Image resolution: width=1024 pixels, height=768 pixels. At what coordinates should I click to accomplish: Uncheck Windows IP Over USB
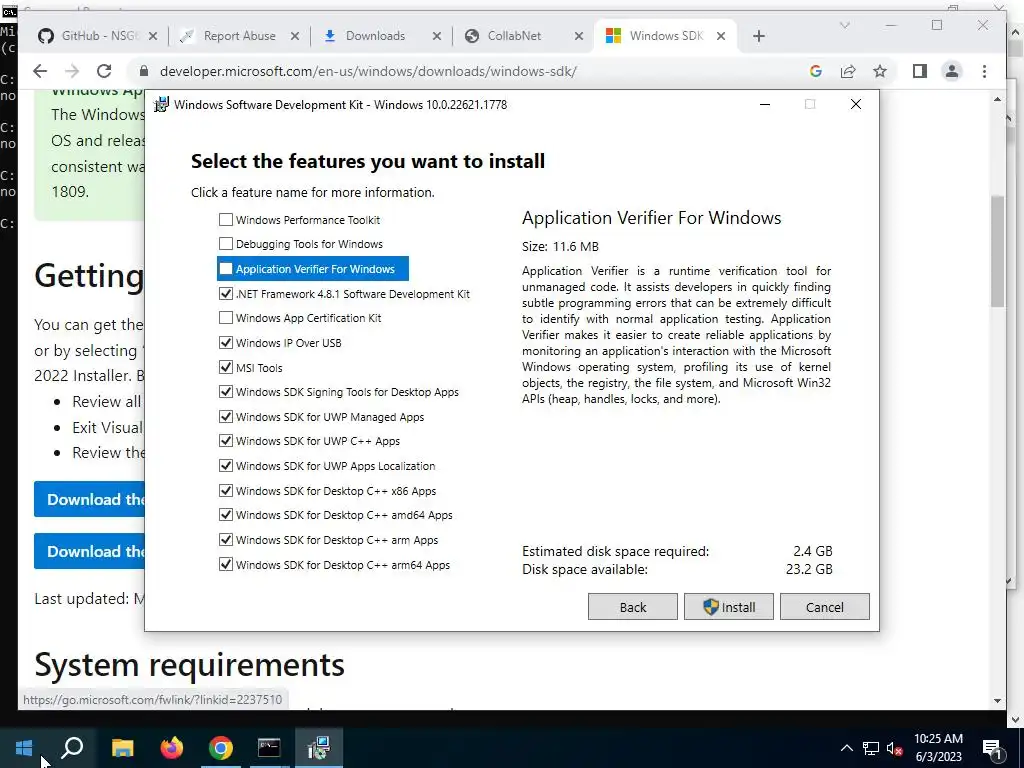point(225,342)
